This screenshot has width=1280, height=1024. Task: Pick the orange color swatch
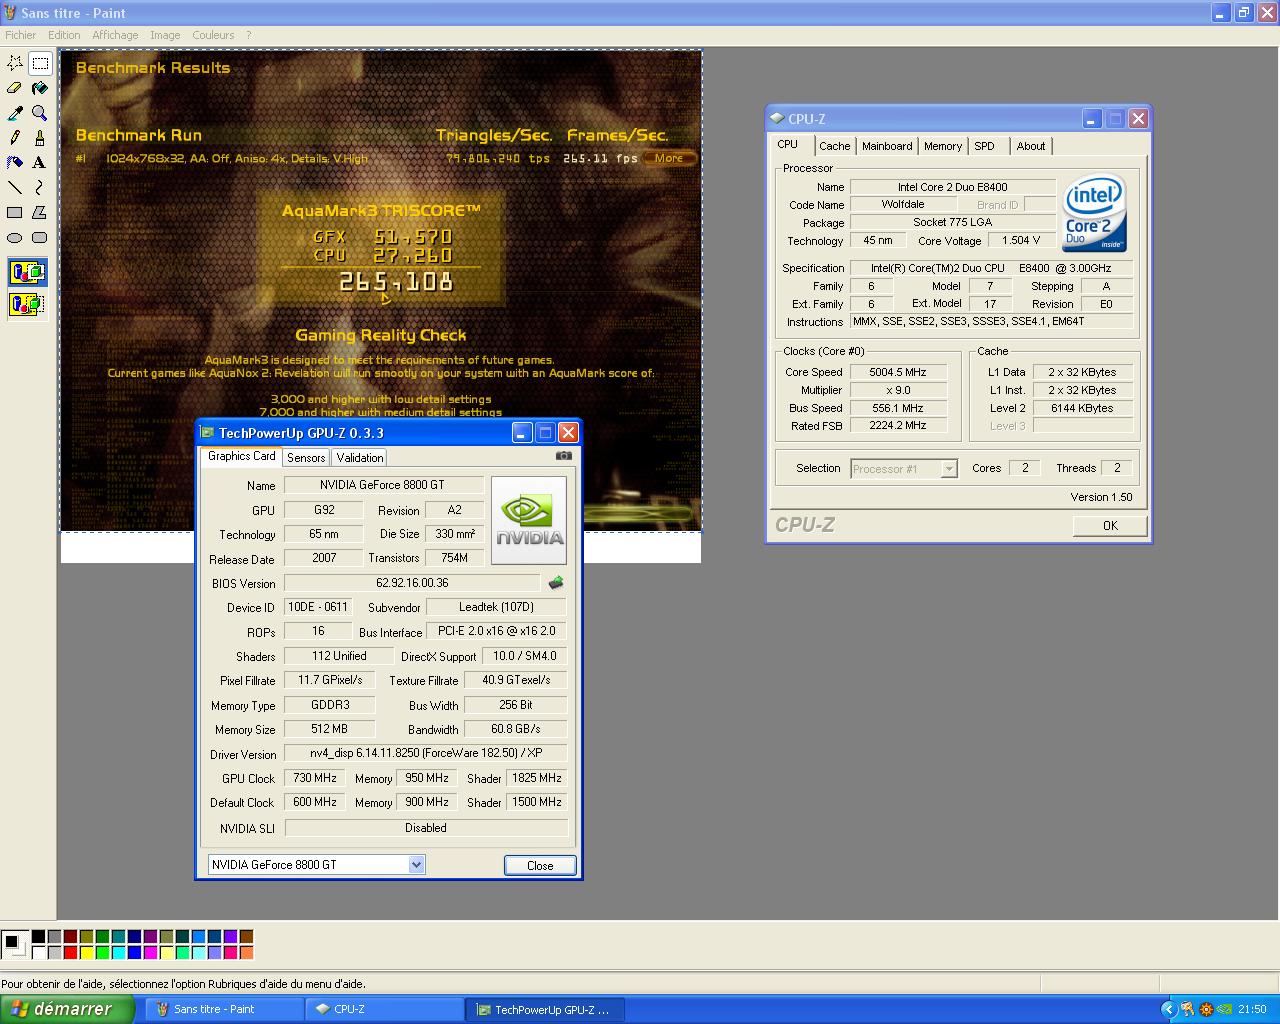[246, 952]
